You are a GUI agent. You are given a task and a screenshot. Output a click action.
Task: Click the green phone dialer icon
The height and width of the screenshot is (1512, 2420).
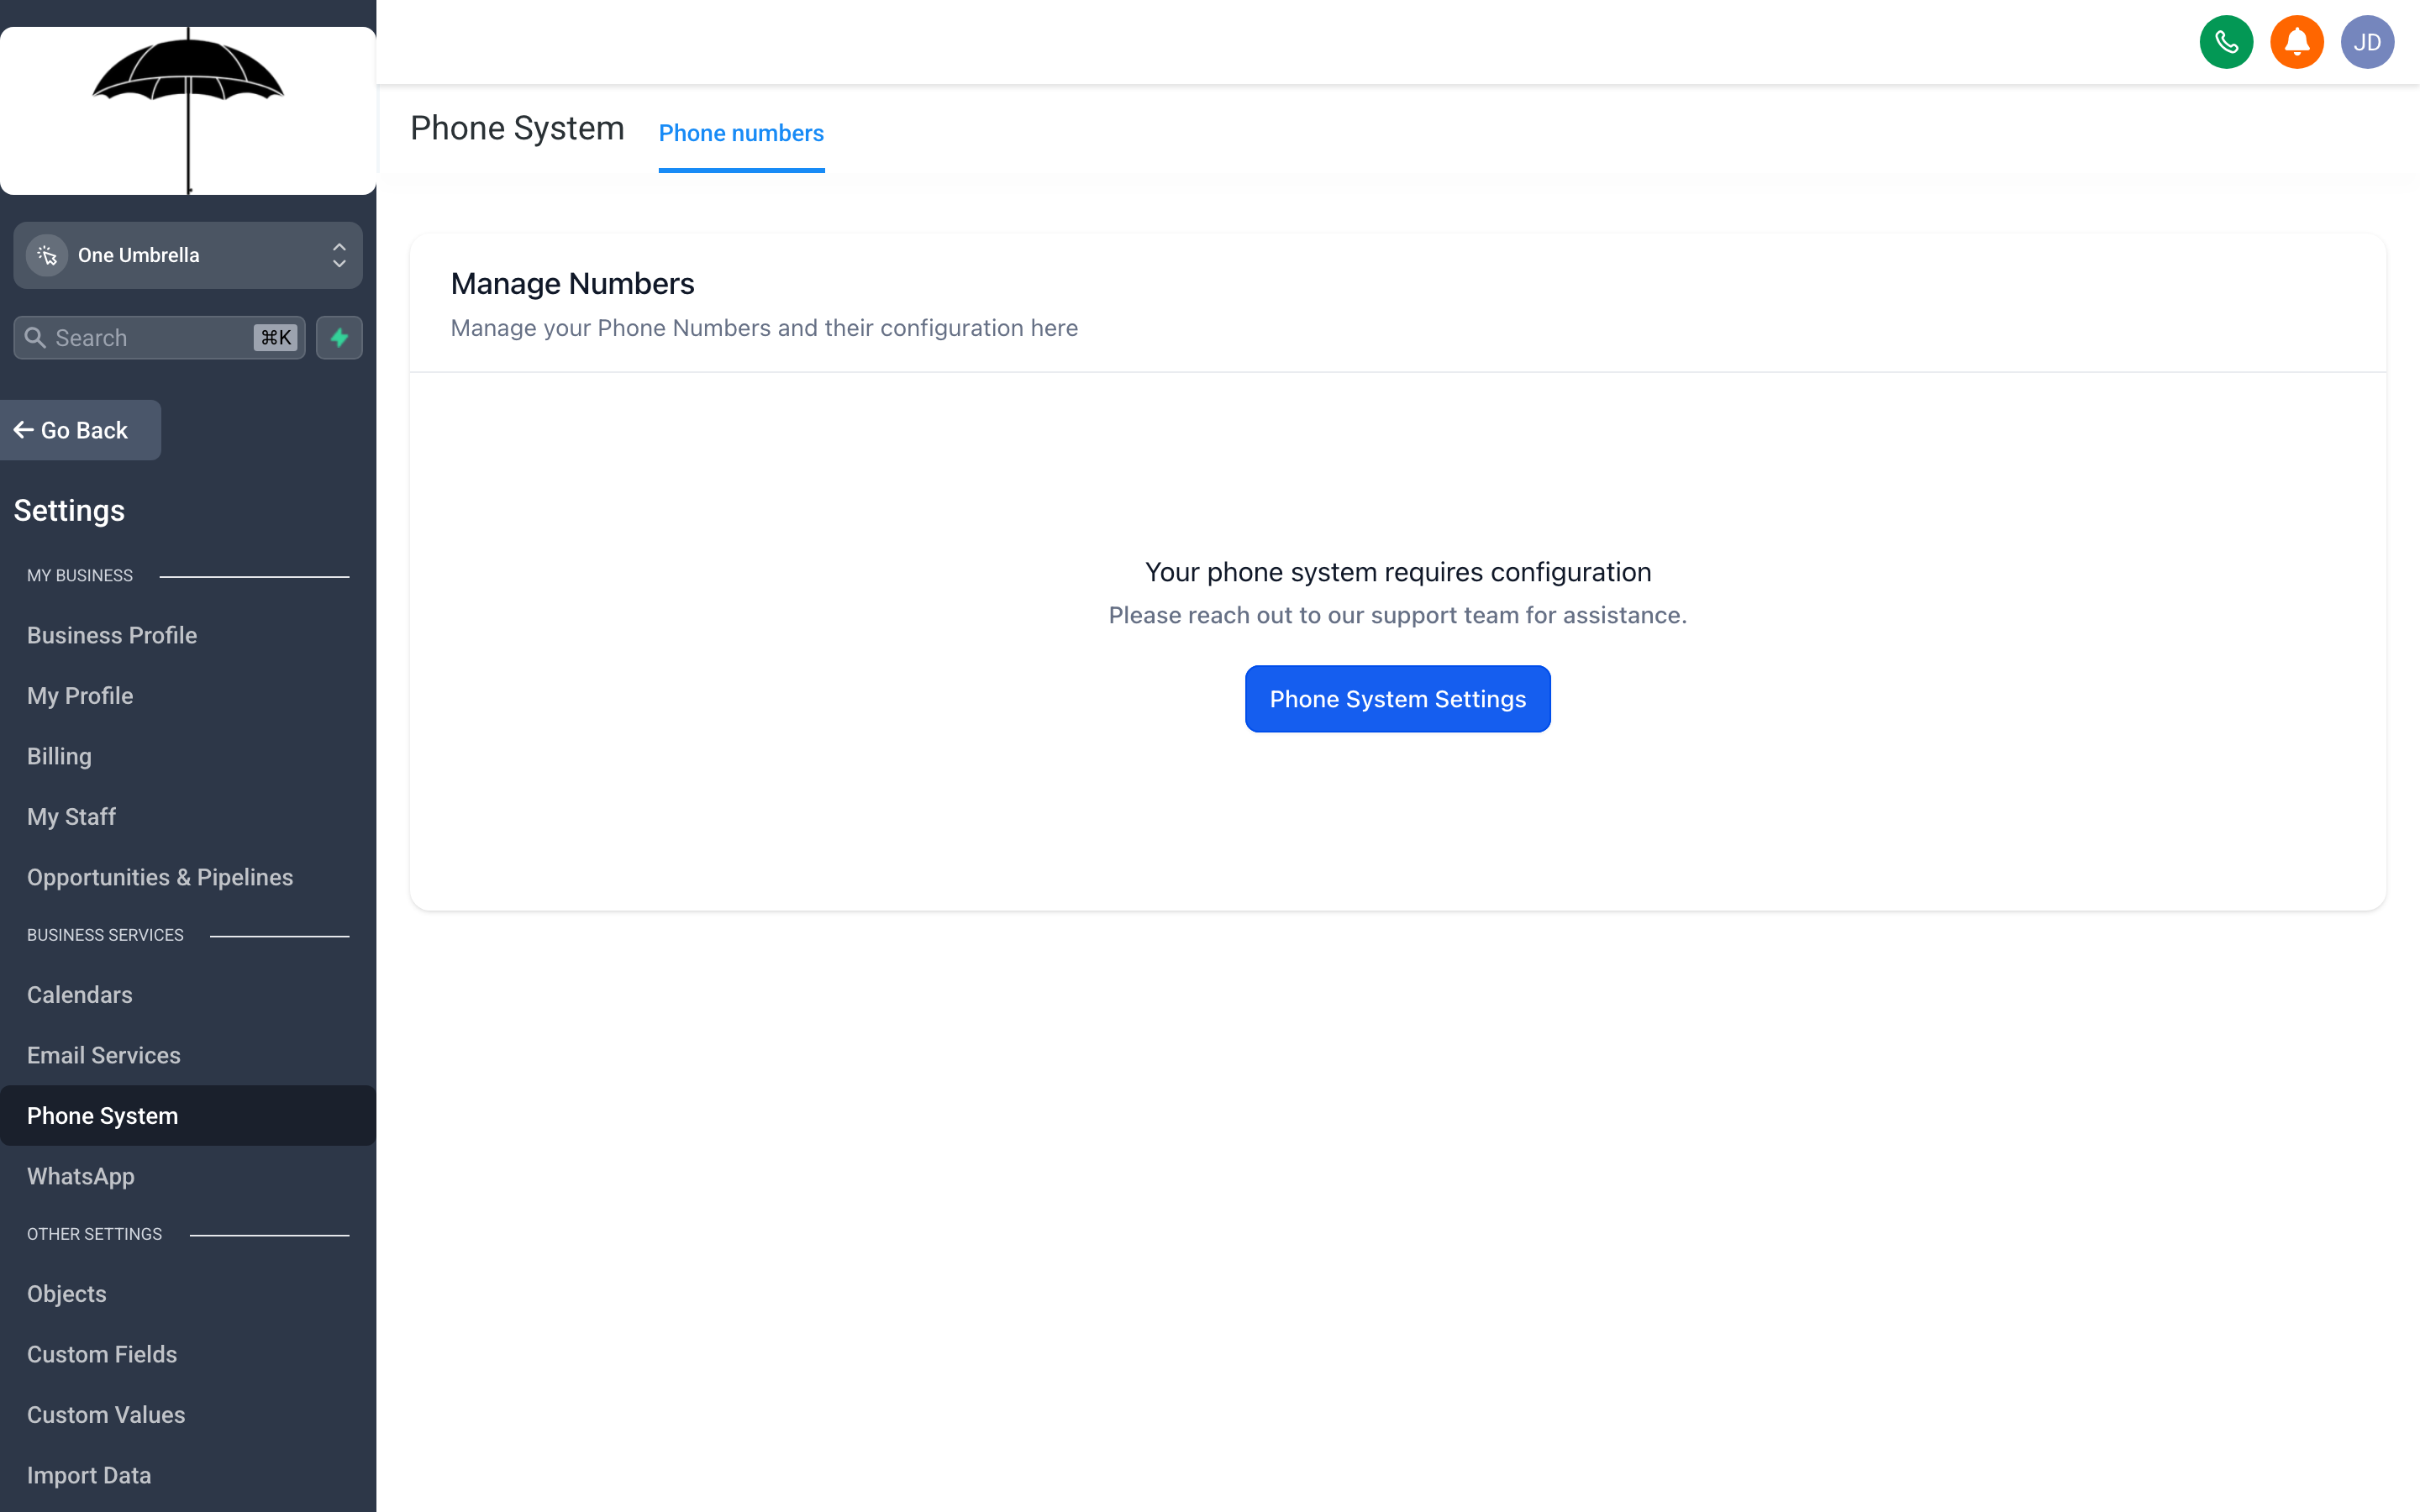(2226, 42)
